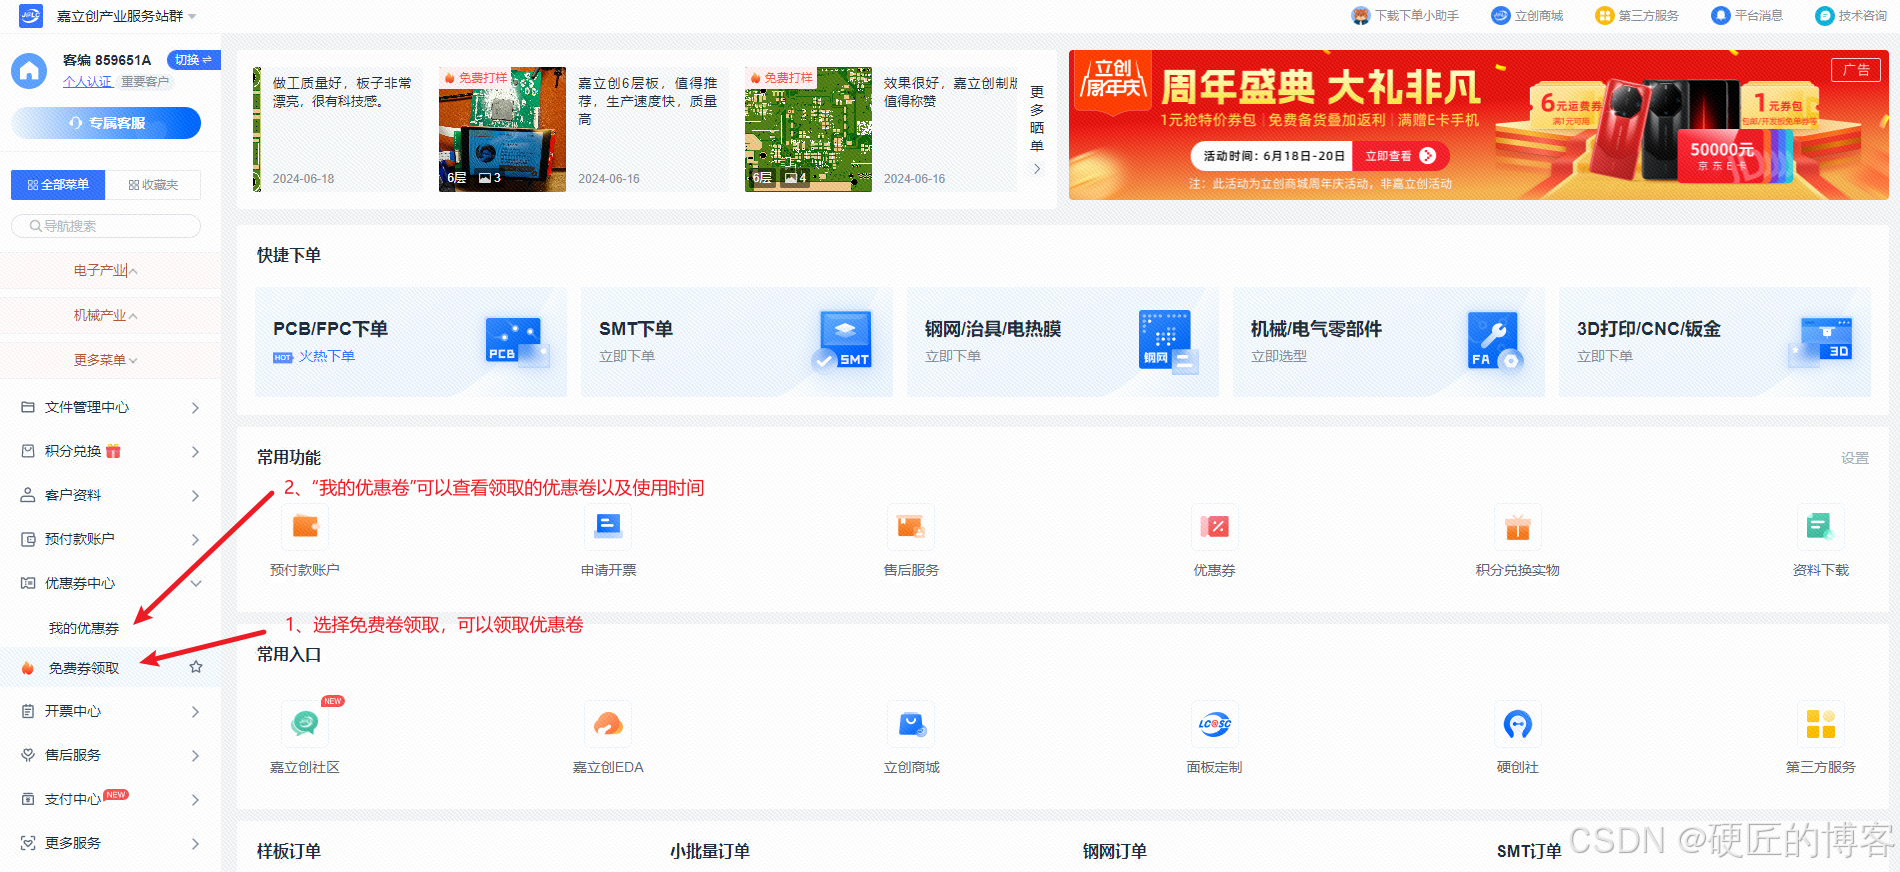Open the 申请开票 icon
The height and width of the screenshot is (872, 1900).
608,526
